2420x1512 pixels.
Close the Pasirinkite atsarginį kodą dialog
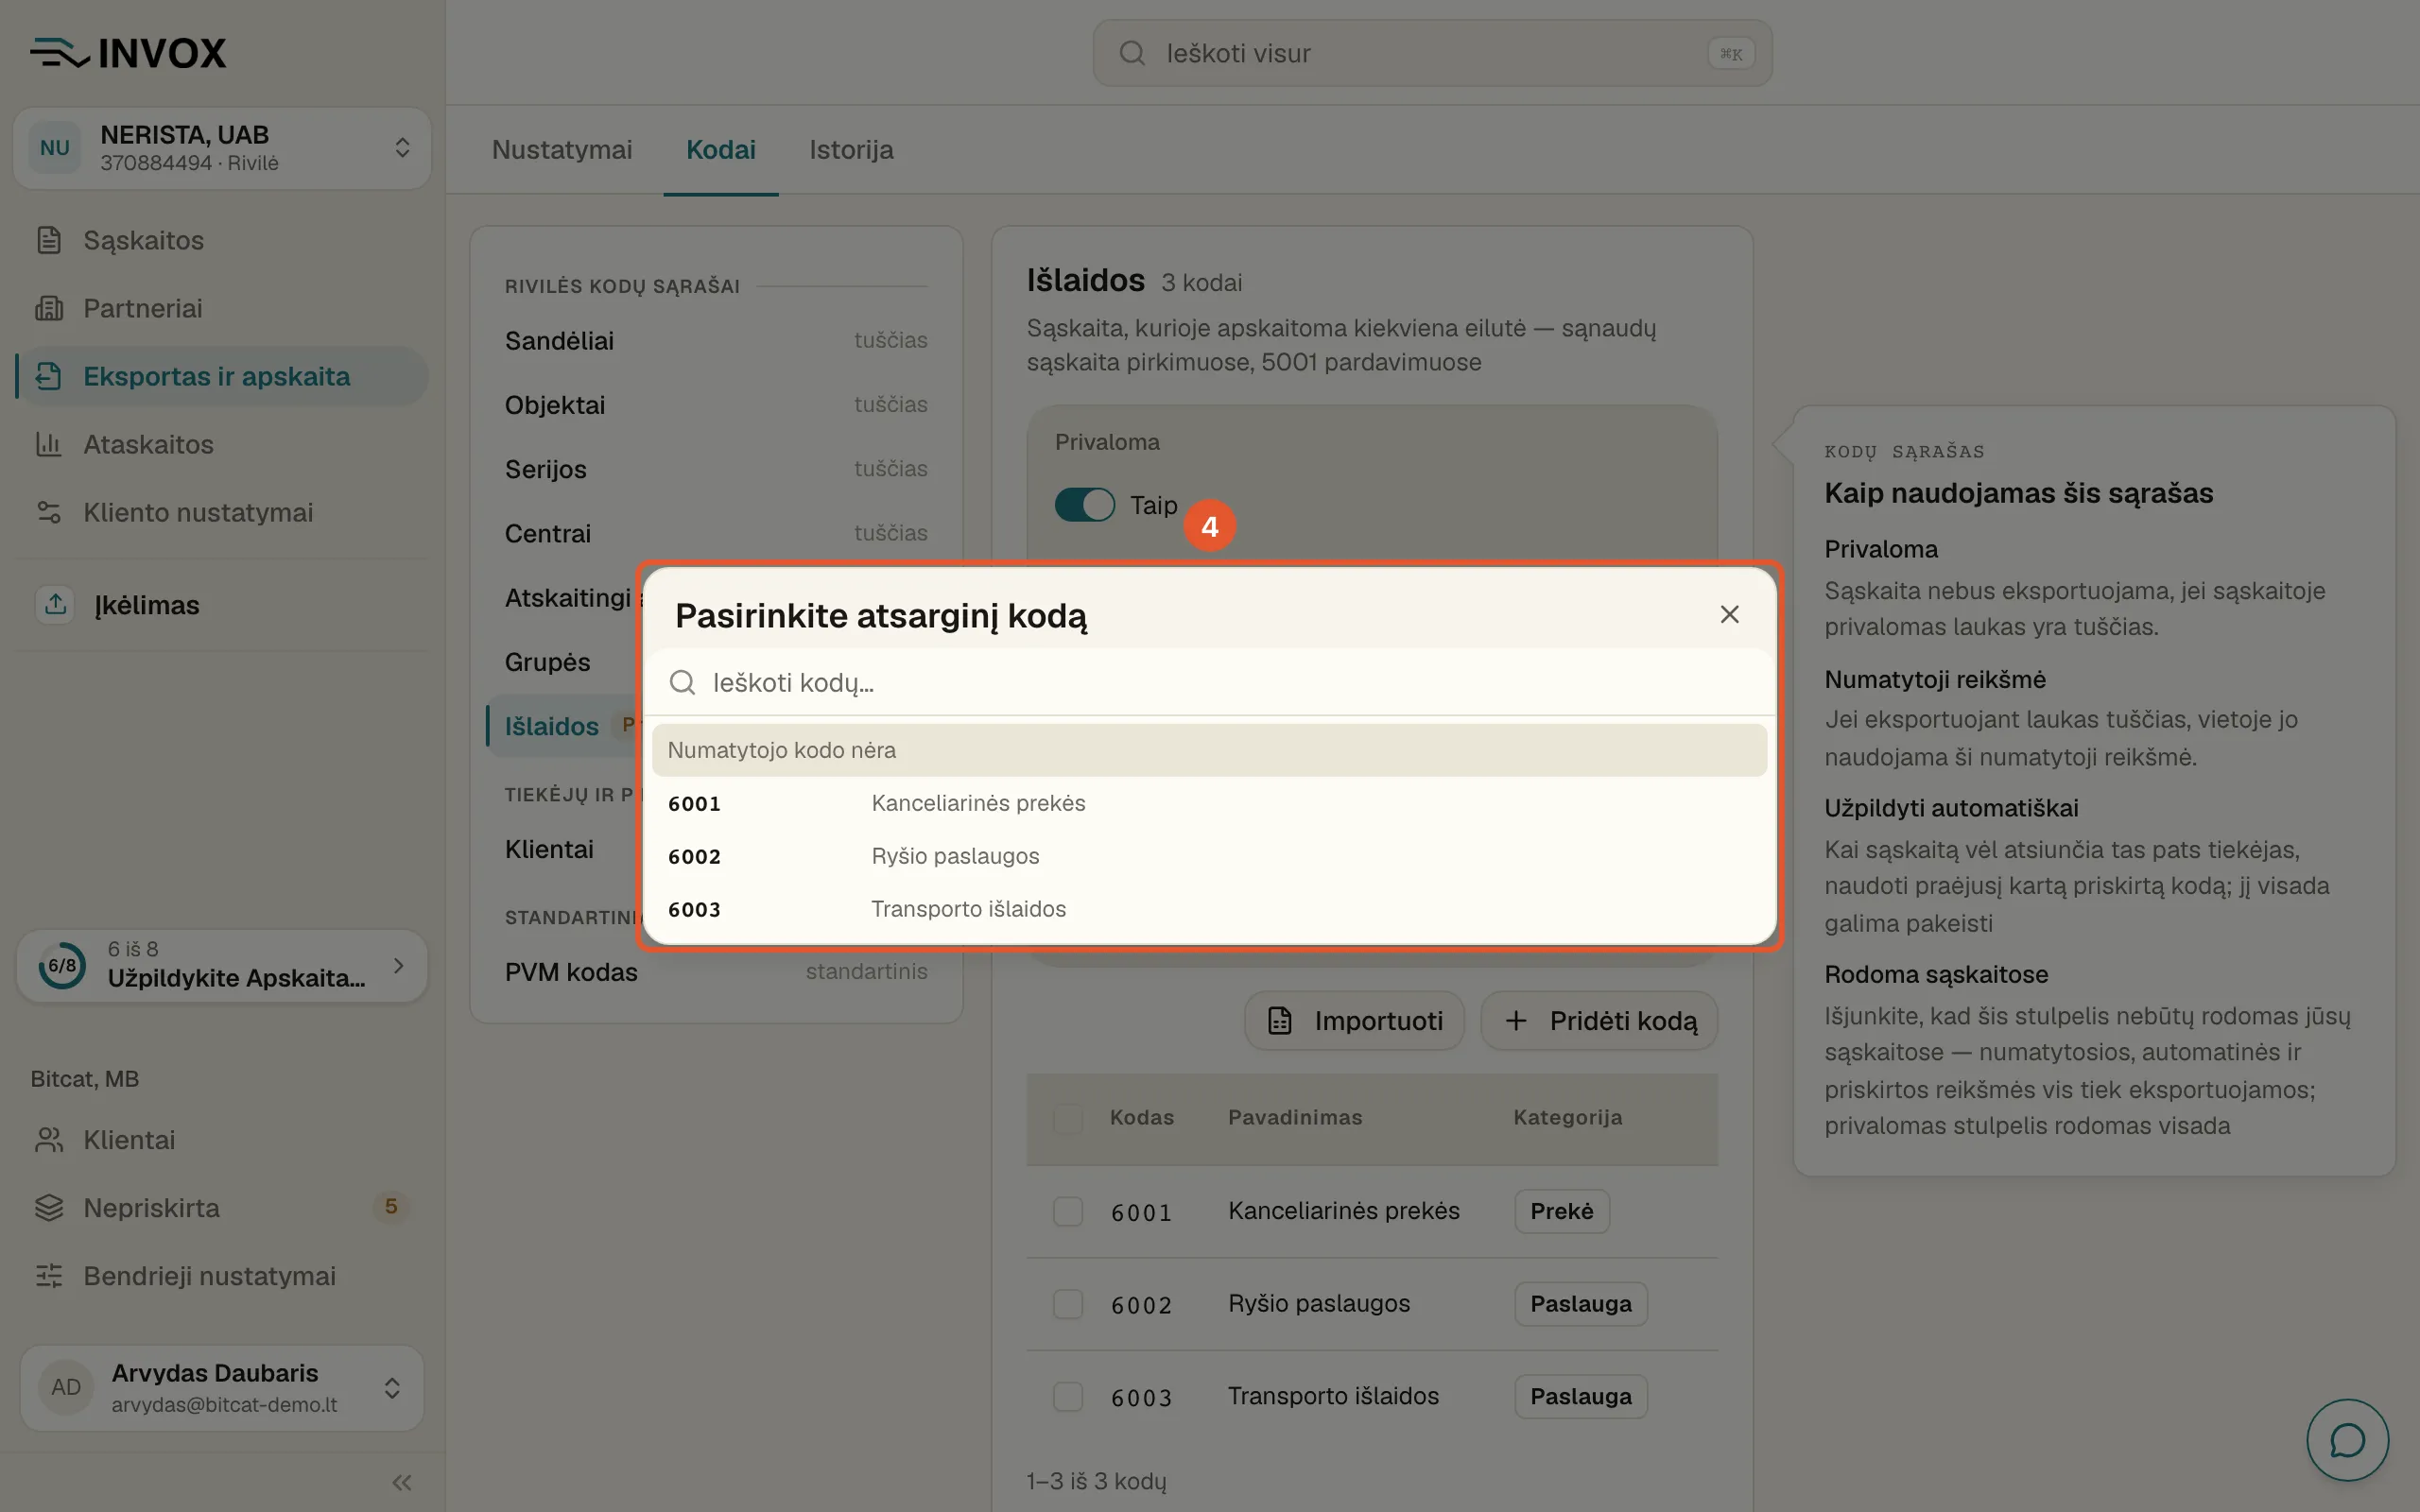(x=1729, y=614)
